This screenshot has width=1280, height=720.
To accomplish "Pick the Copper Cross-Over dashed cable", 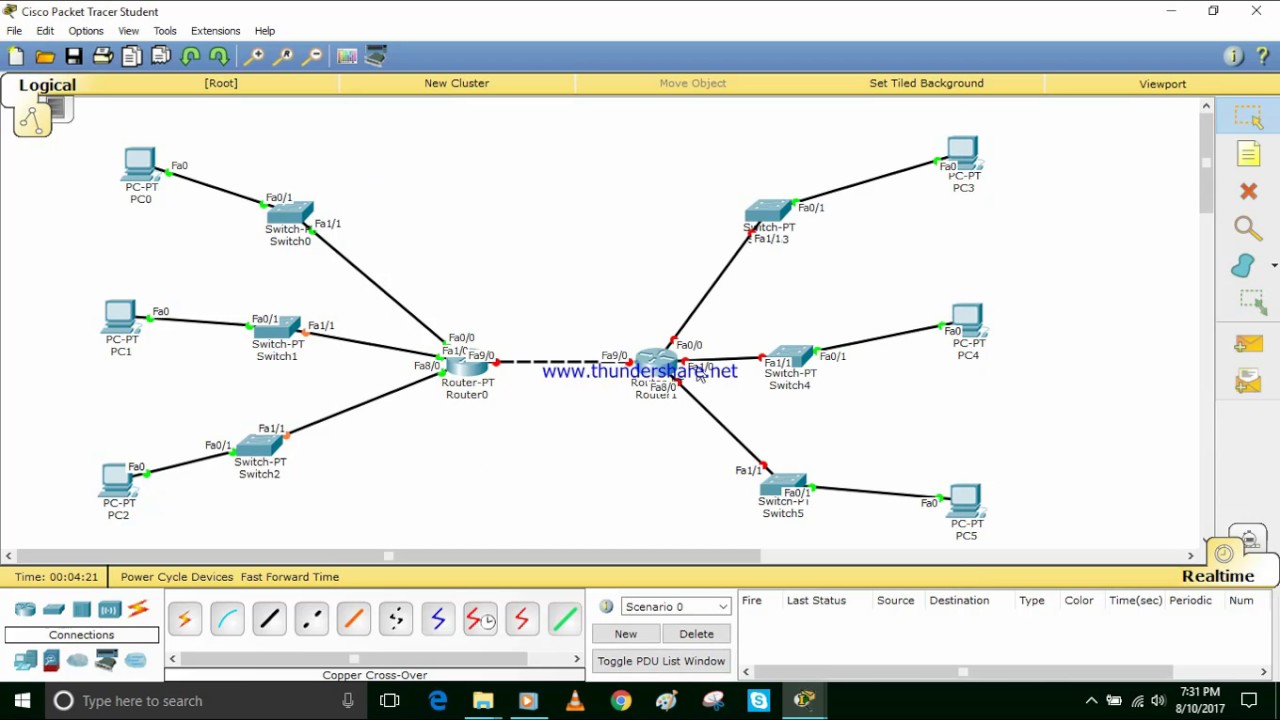I will point(311,620).
